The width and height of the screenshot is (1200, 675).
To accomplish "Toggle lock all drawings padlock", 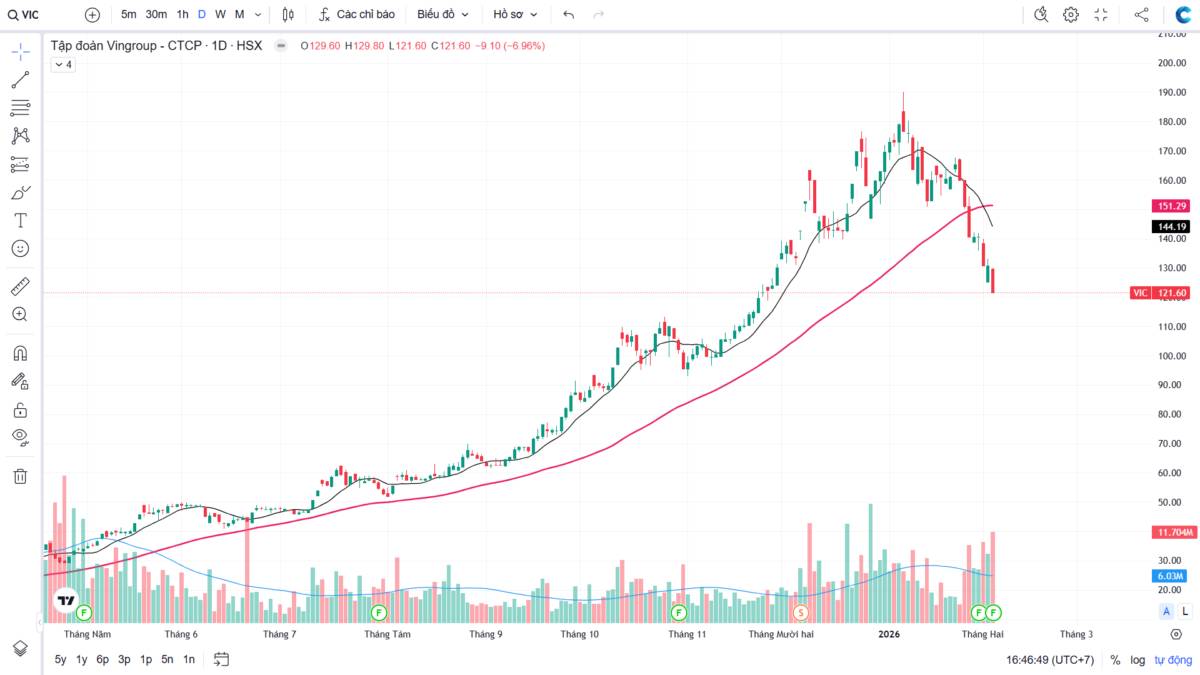I will [x=20, y=409].
